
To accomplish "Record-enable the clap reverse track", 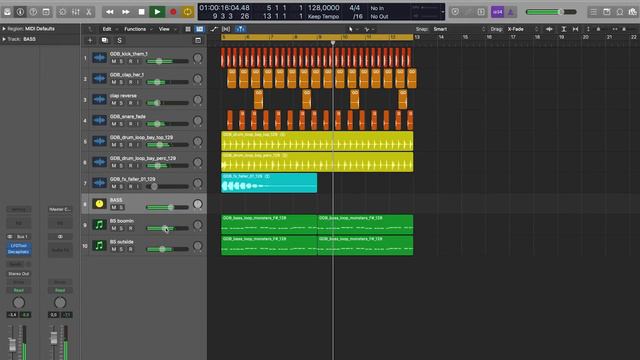I will pos(130,103).
